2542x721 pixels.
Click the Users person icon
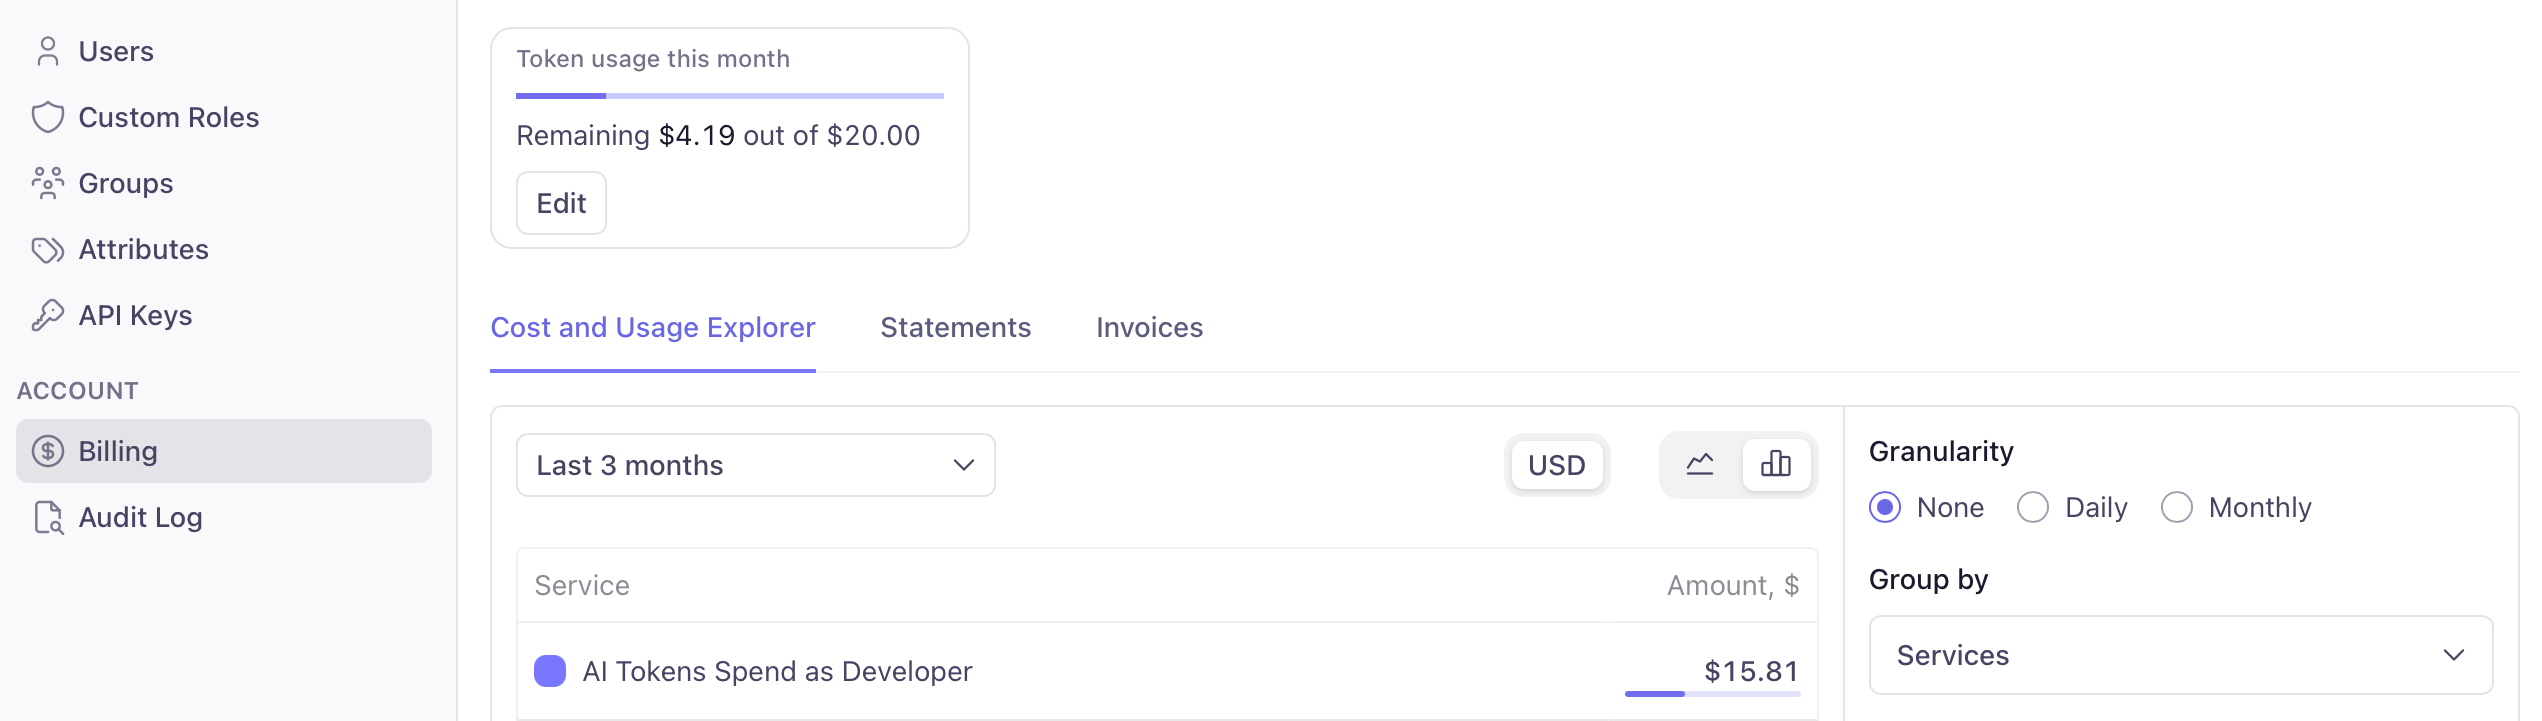point(47,51)
